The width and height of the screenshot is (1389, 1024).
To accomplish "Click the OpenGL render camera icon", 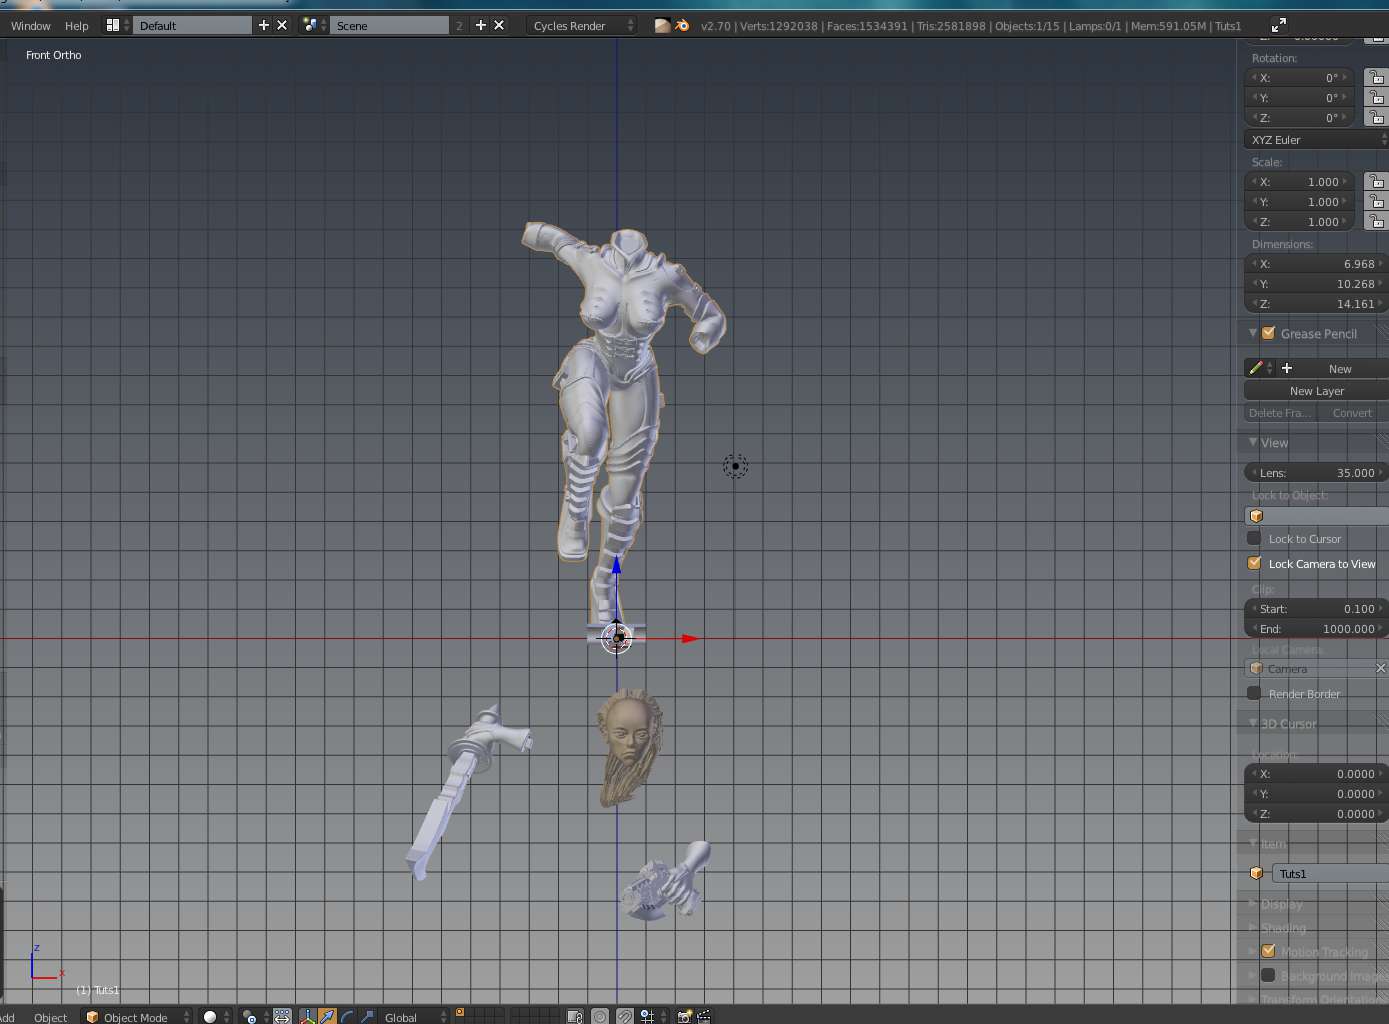I will (x=684, y=1016).
